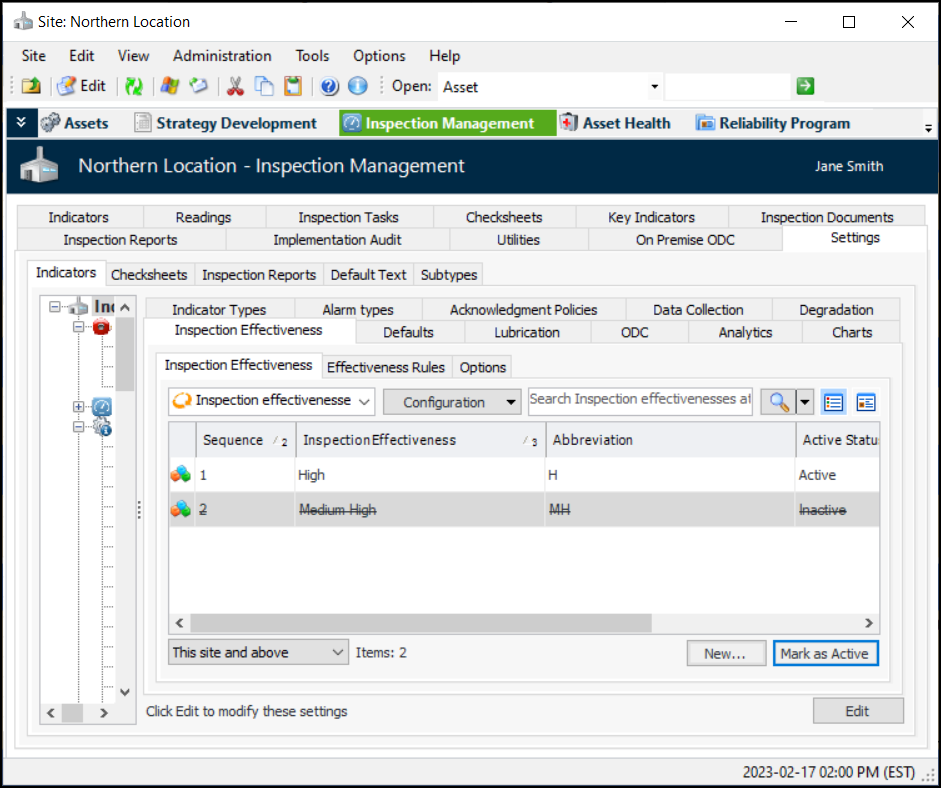The image size is (941, 788).
Task: Click the clipboard Paste icon in toolbar
Action: (x=292, y=87)
